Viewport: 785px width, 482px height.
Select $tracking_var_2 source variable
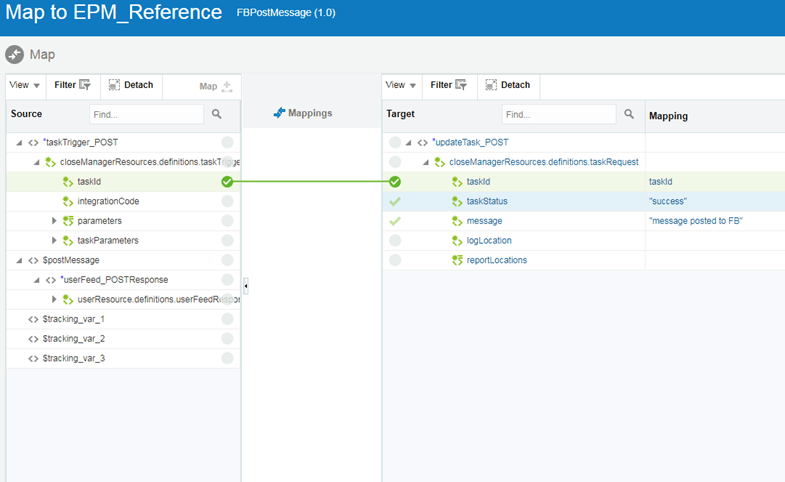point(74,338)
